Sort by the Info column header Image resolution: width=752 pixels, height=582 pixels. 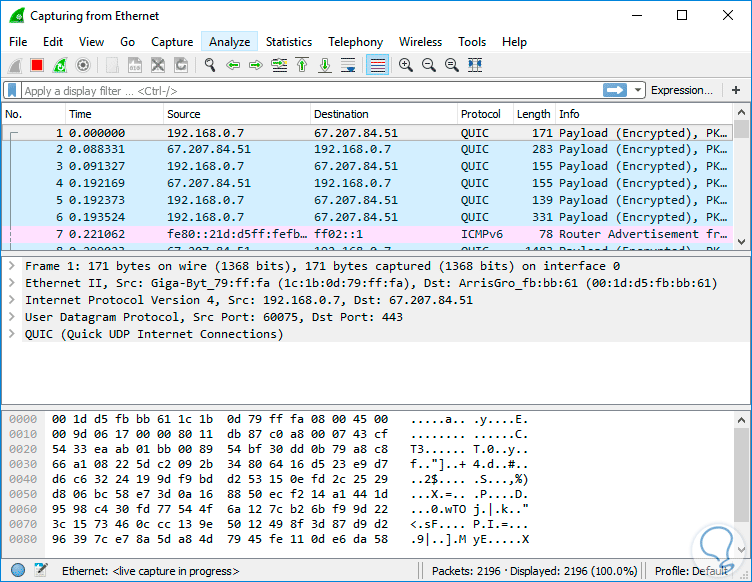[x=644, y=114]
